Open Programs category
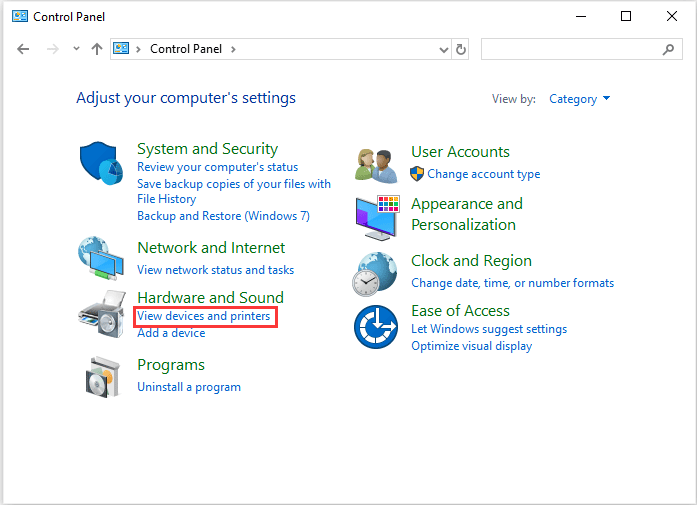 click(x=171, y=365)
